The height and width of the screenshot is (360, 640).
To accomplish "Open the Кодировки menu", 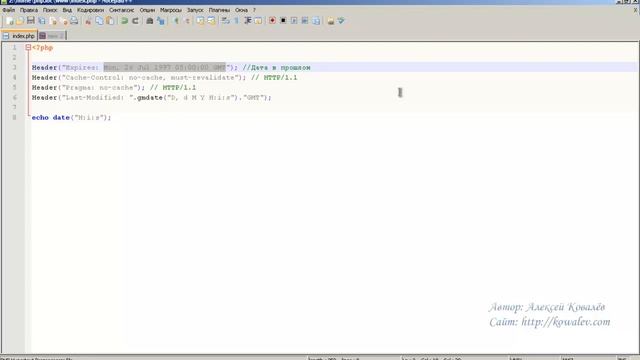I will pyautogui.click(x=90, y=10).
